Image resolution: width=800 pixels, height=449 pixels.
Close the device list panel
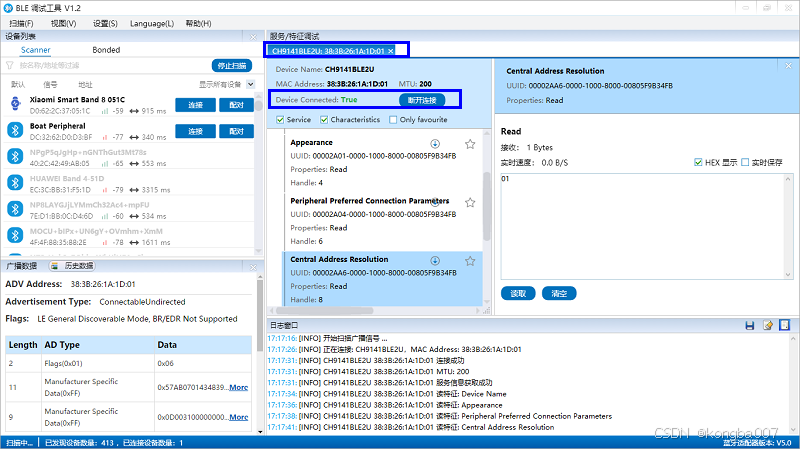point(253,37)
